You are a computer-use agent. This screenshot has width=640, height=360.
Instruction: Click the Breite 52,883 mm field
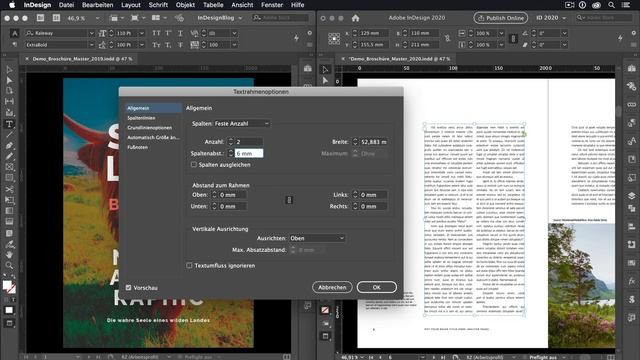tap(373, 142)
